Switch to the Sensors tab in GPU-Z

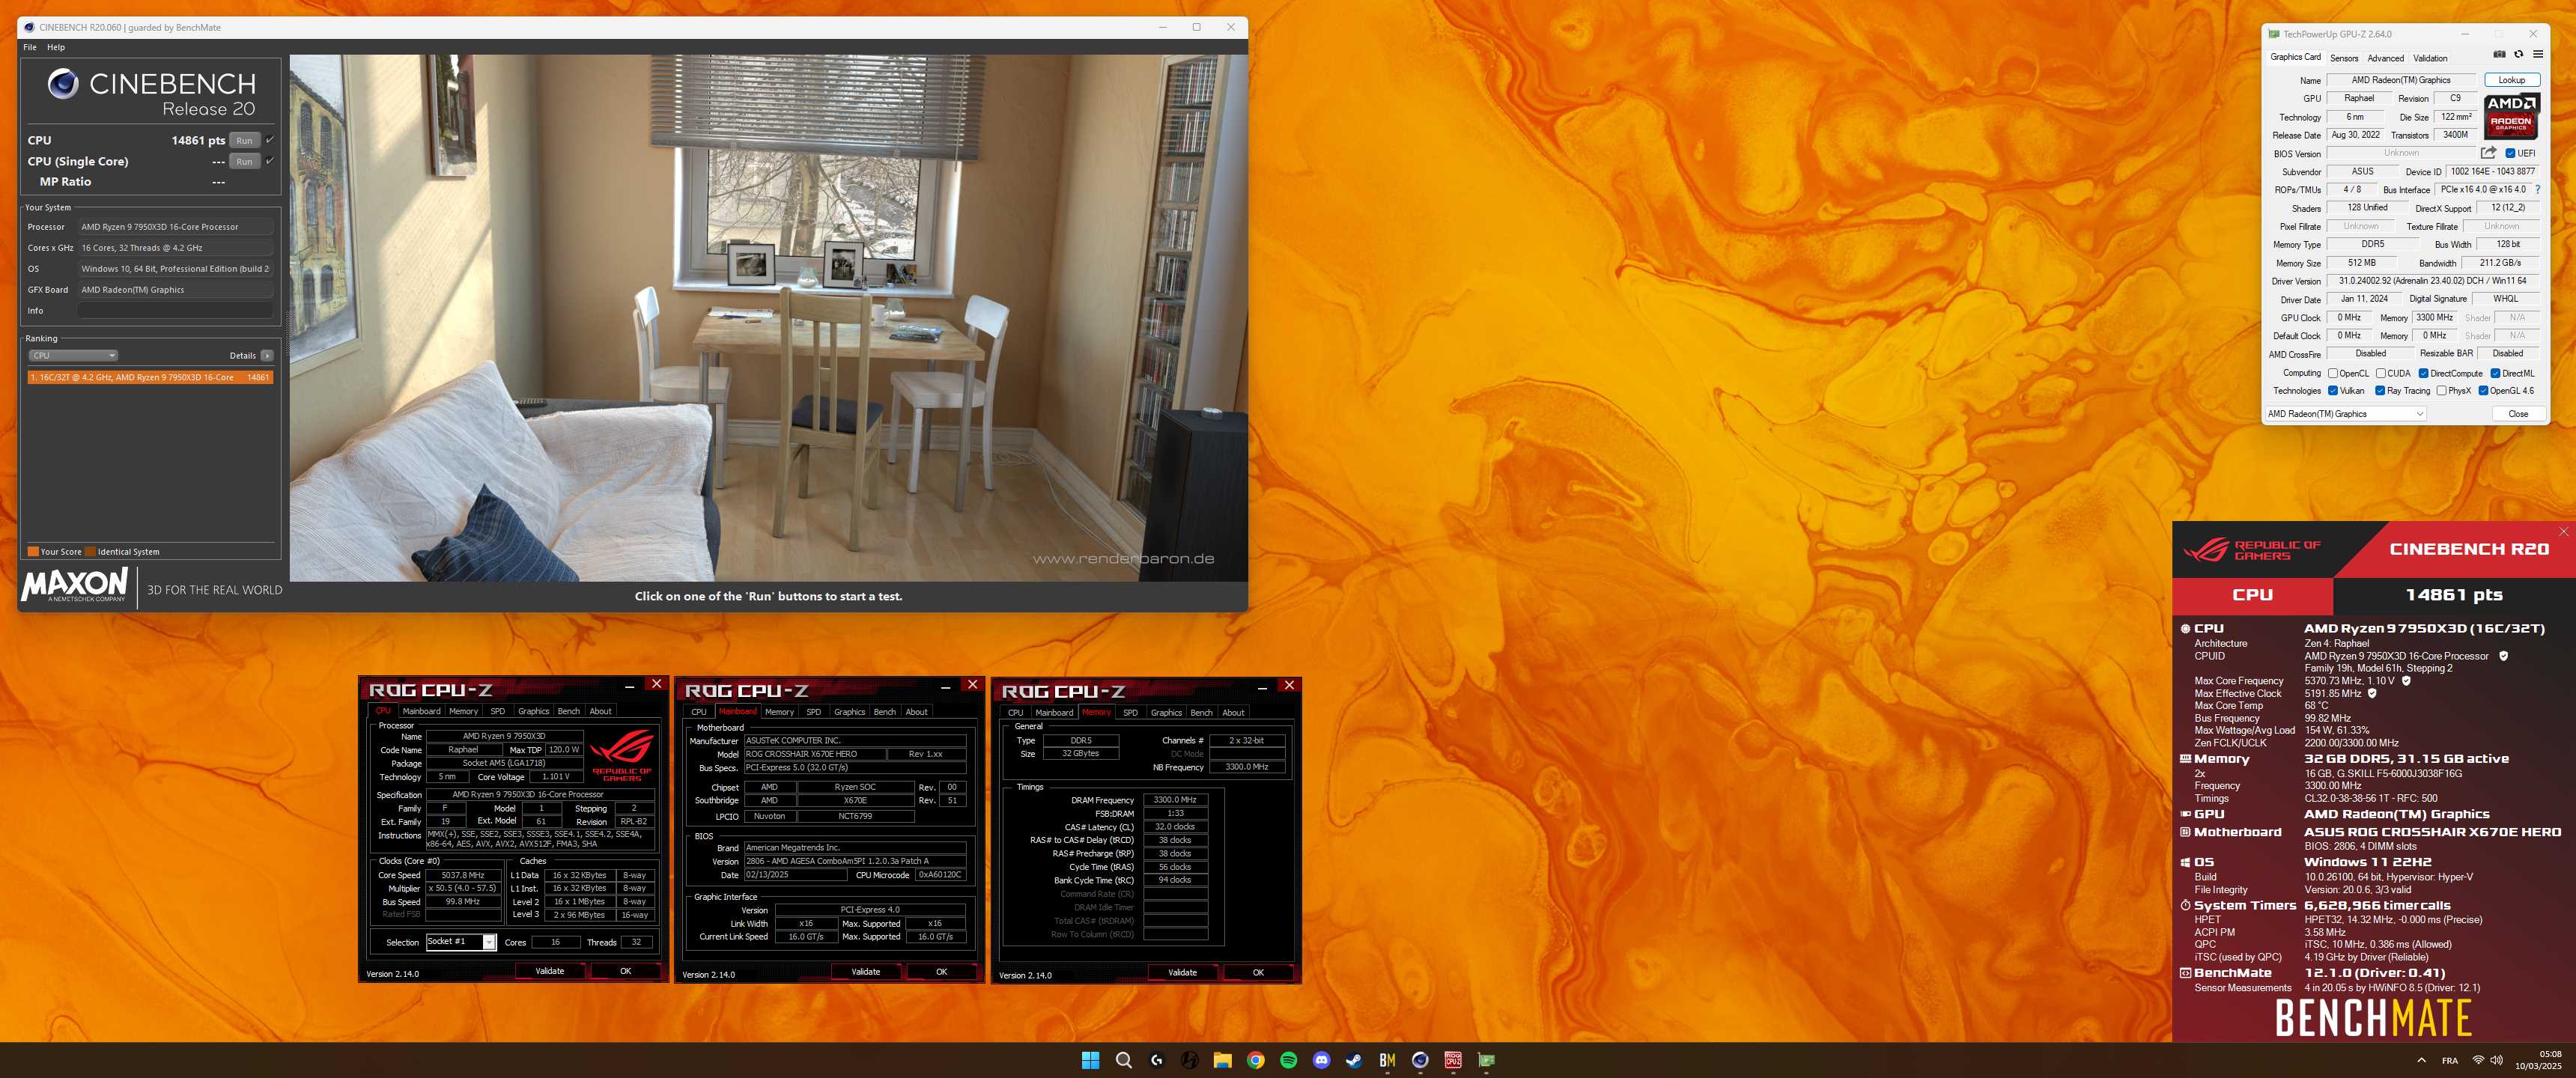(x=2344, y=58)
